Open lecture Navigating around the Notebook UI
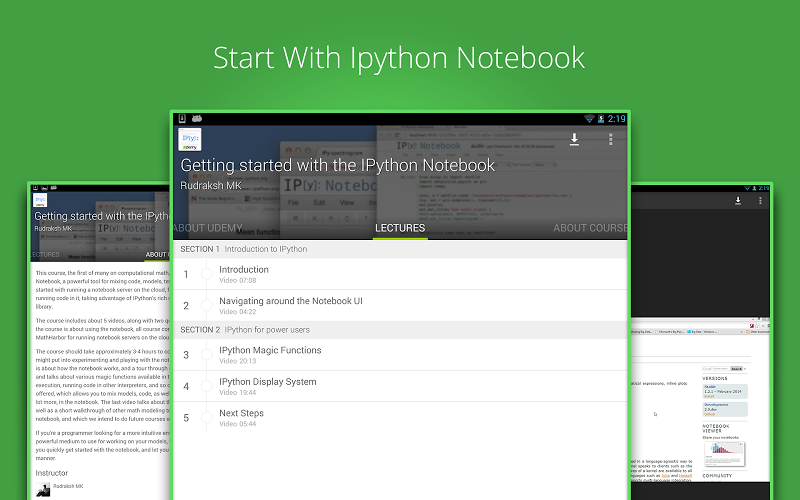The height and width of the screenshot is (500, 800). coord(400,306)
